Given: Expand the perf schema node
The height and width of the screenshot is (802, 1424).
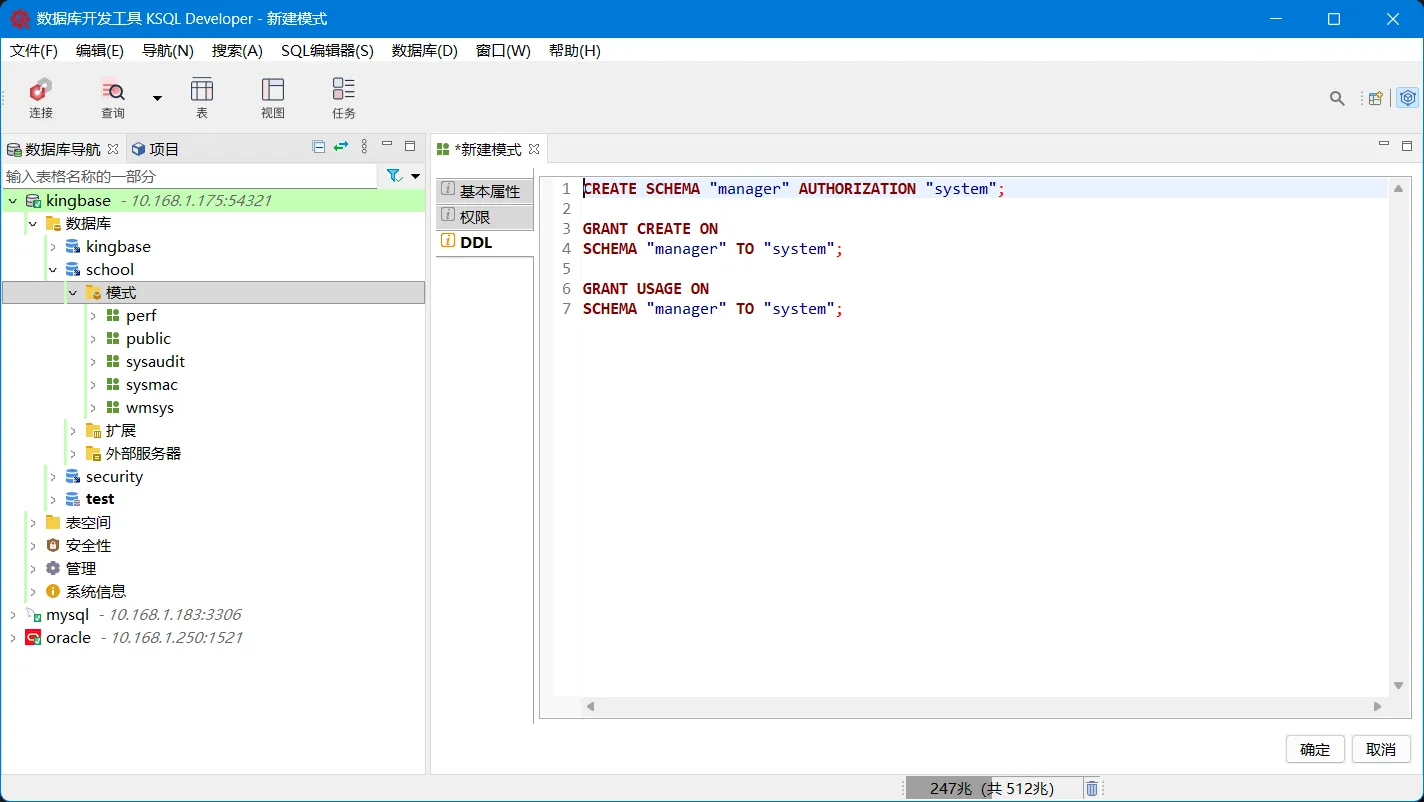Looking at the screenshot, I should [x=92, y=315].
